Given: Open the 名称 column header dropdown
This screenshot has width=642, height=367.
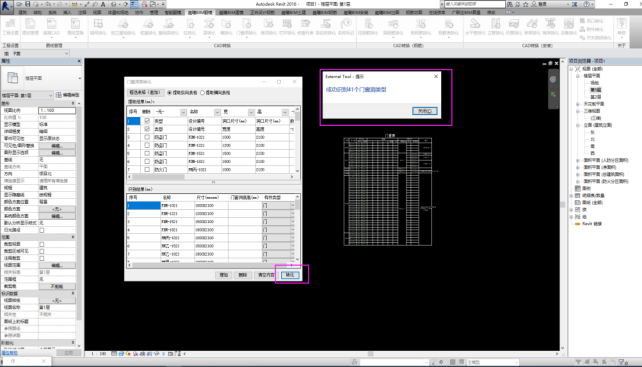Looking at the screenshot, I should 217,112.
